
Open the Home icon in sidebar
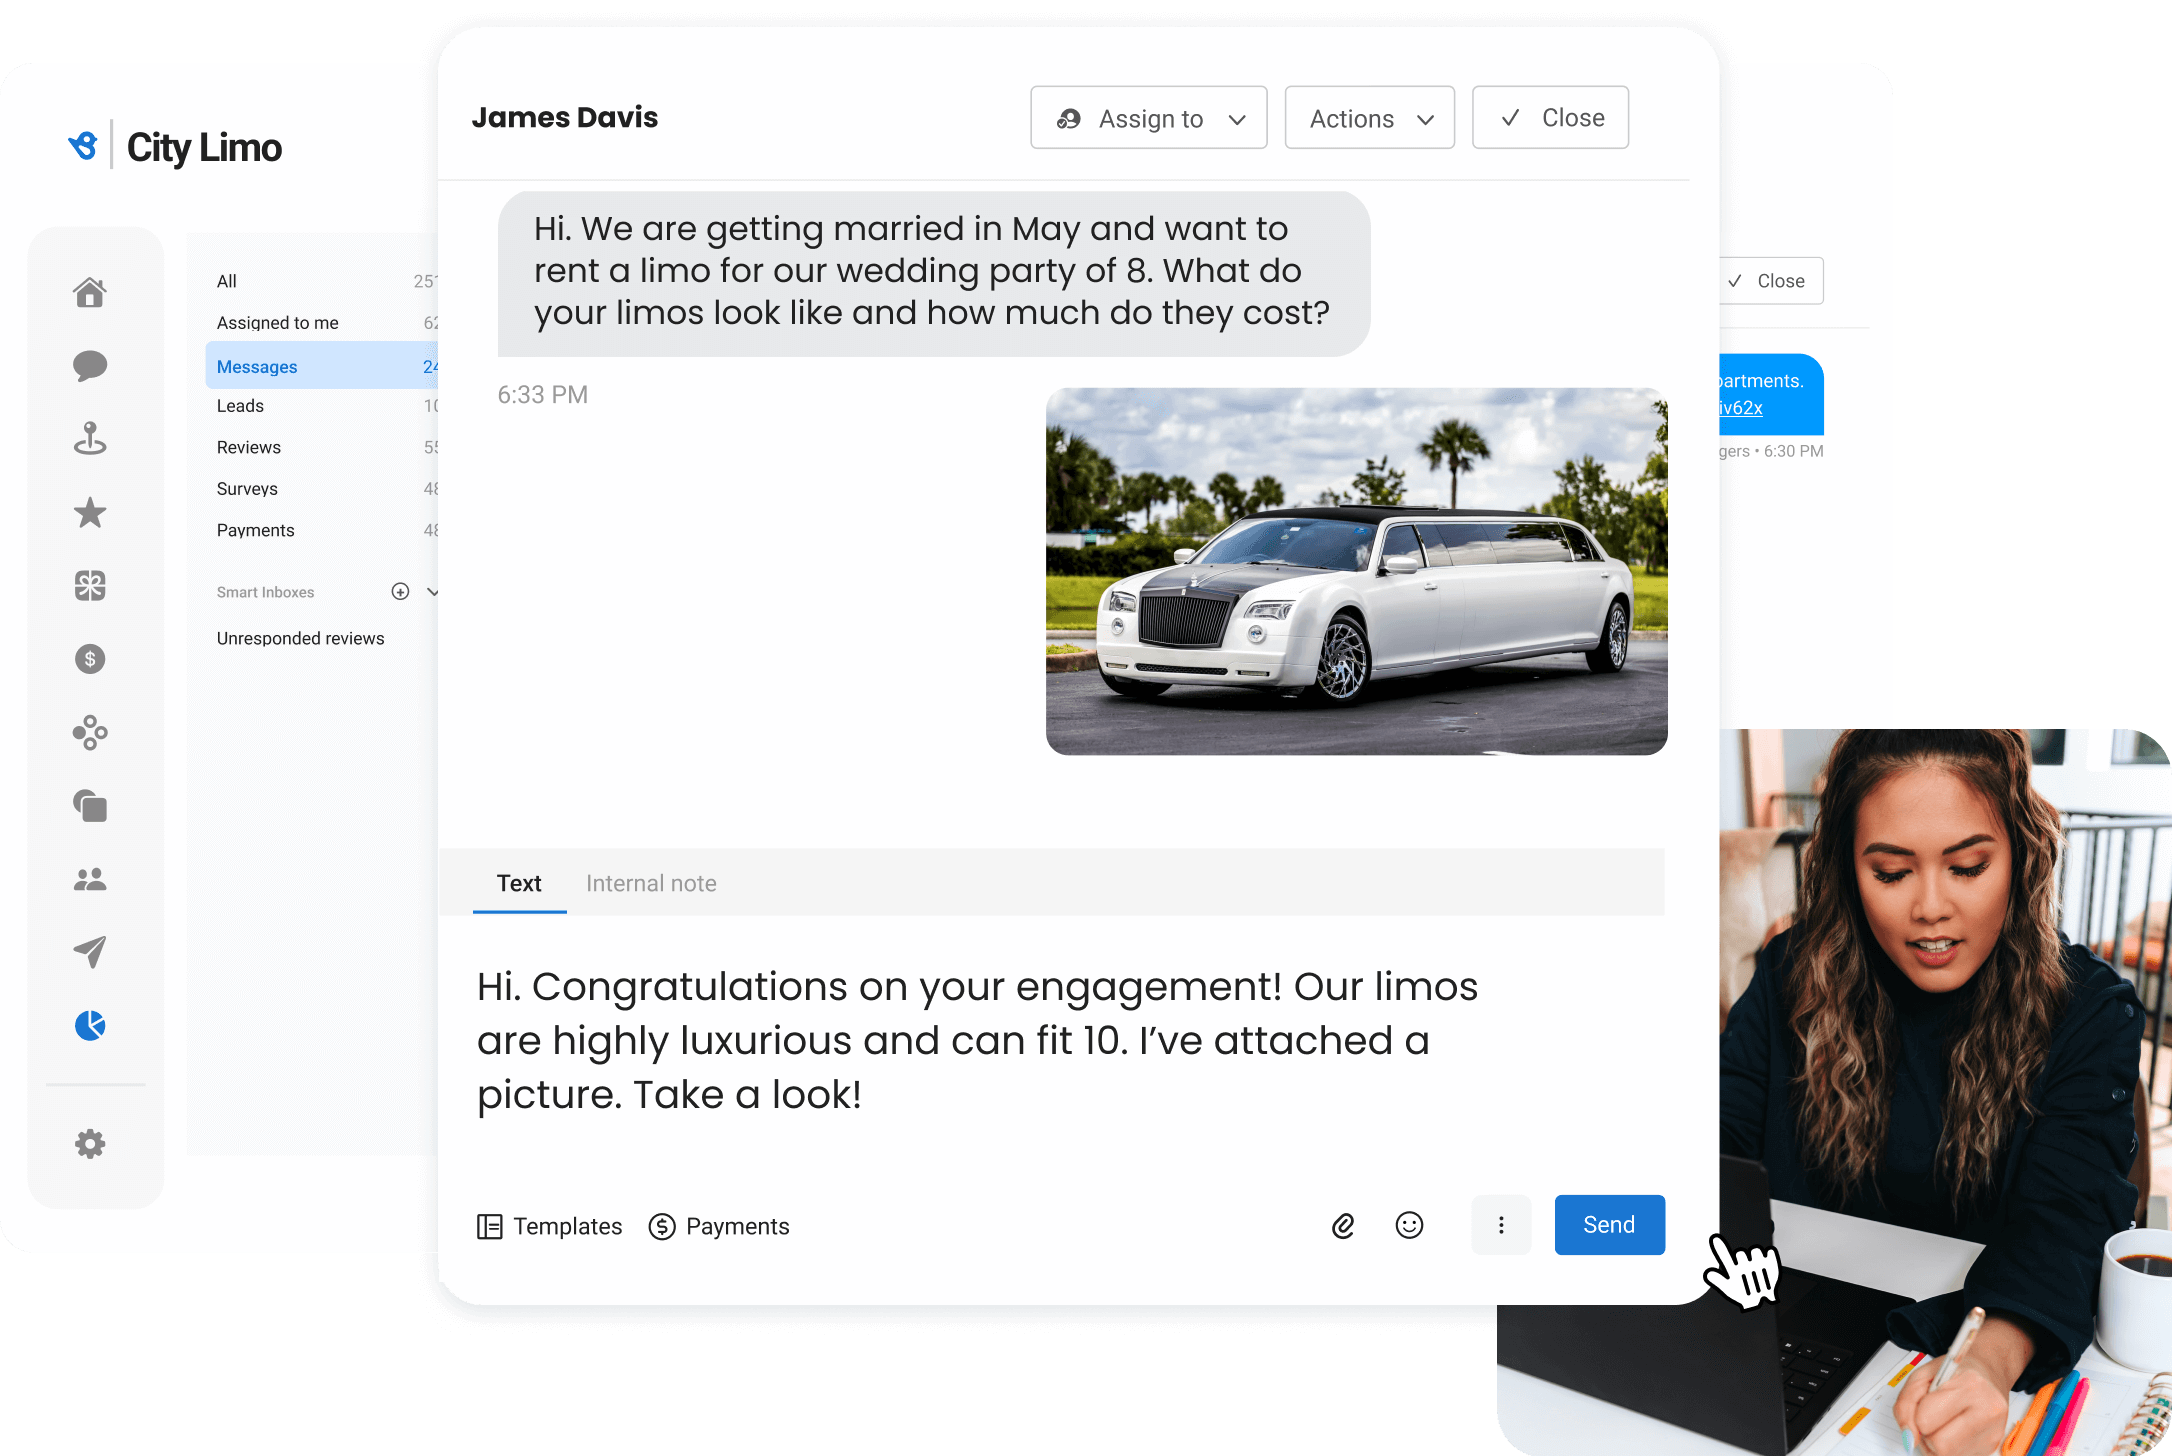90,293
